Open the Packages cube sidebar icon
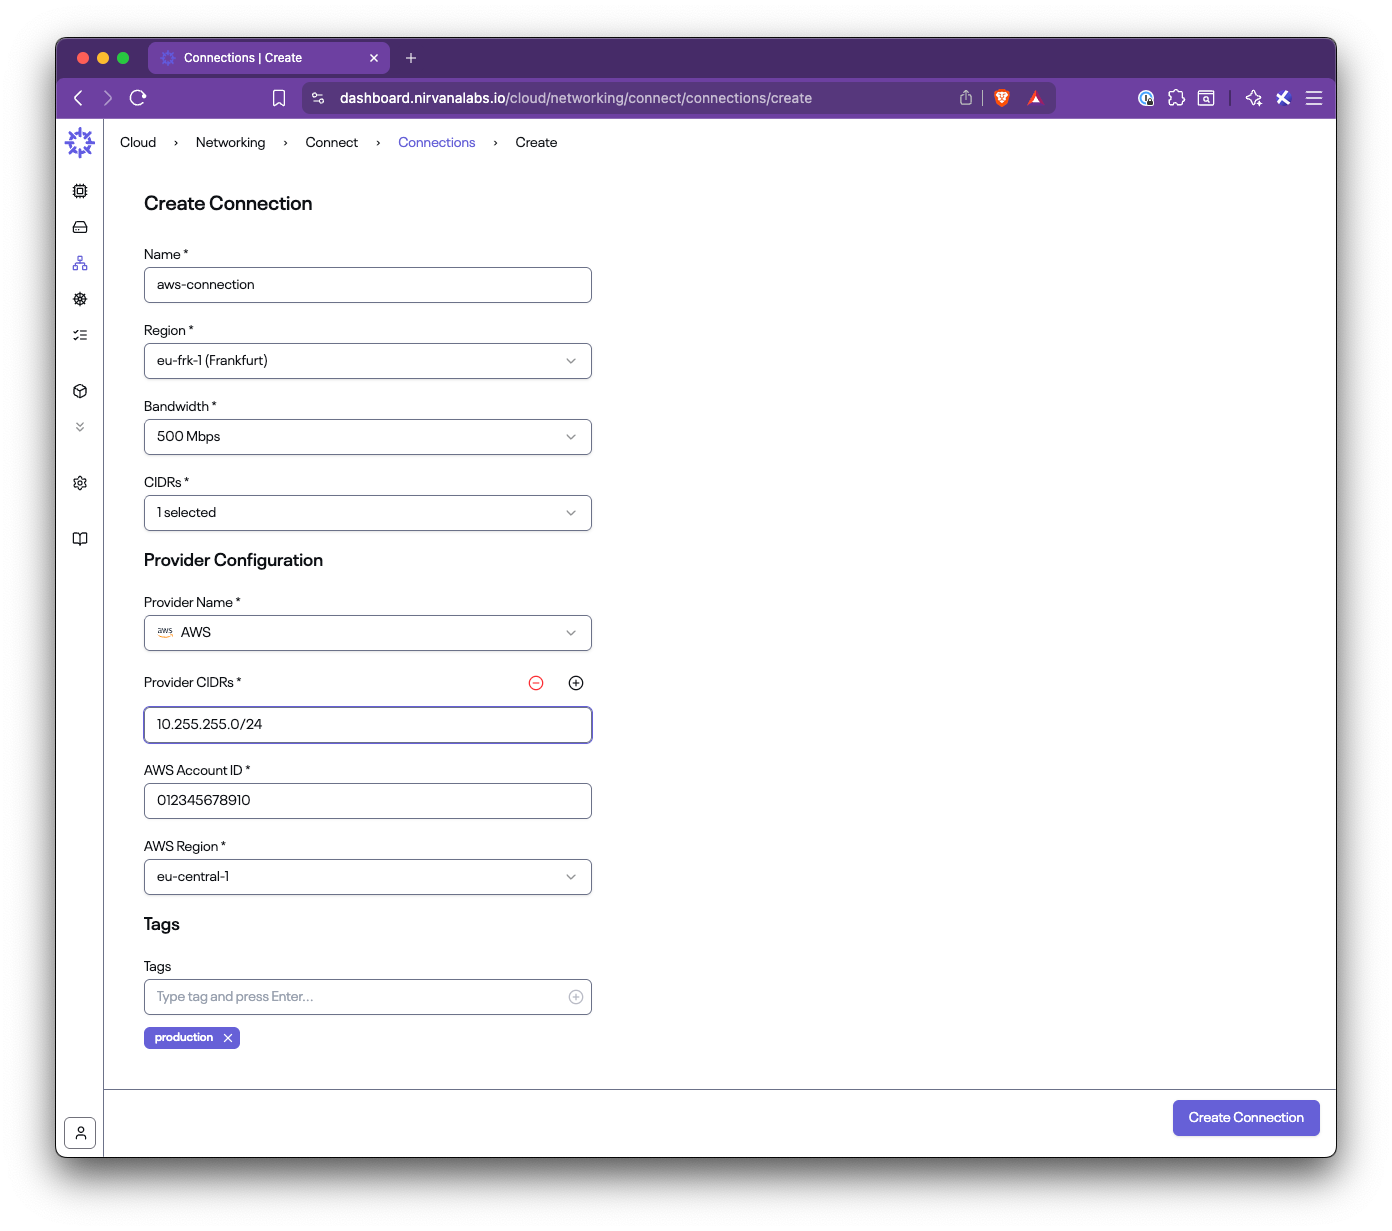Image resolution: width=1392 pixels, height=1231 pixels. tap(80, 390)
